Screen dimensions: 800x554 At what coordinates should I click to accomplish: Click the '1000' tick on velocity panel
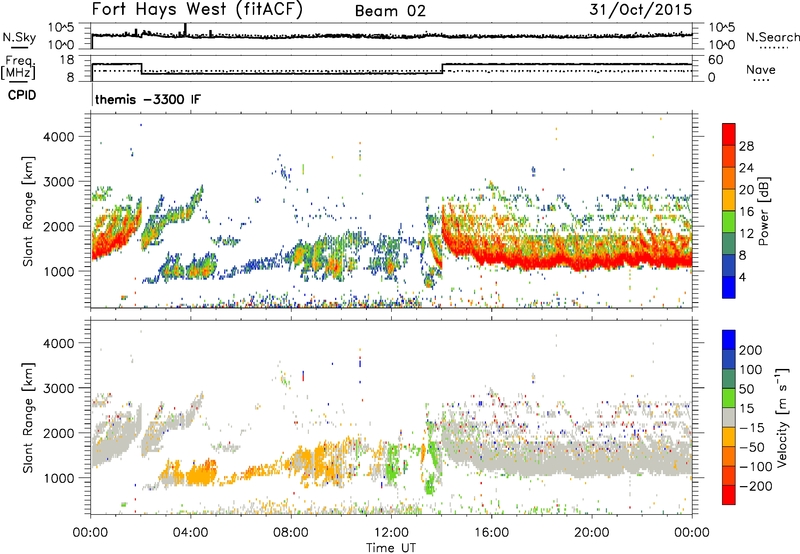pyautogui.click(x=59, y=478)
